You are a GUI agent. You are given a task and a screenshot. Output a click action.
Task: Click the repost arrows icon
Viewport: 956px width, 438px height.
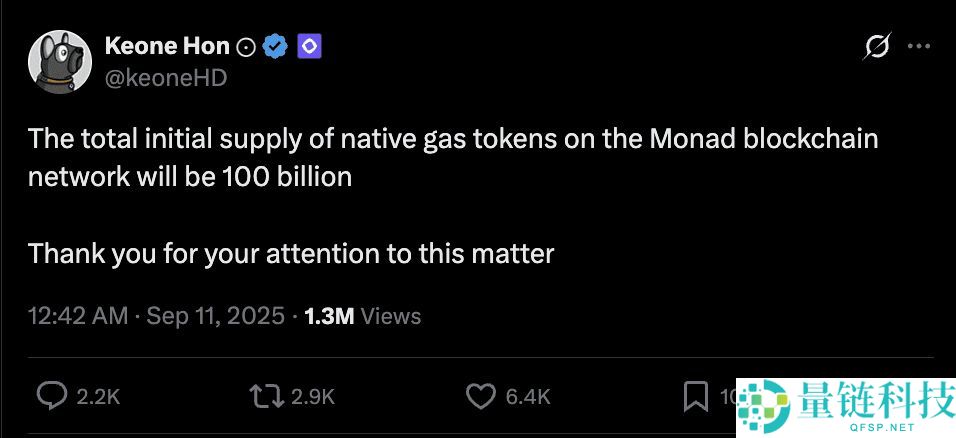tap(266, 397)
